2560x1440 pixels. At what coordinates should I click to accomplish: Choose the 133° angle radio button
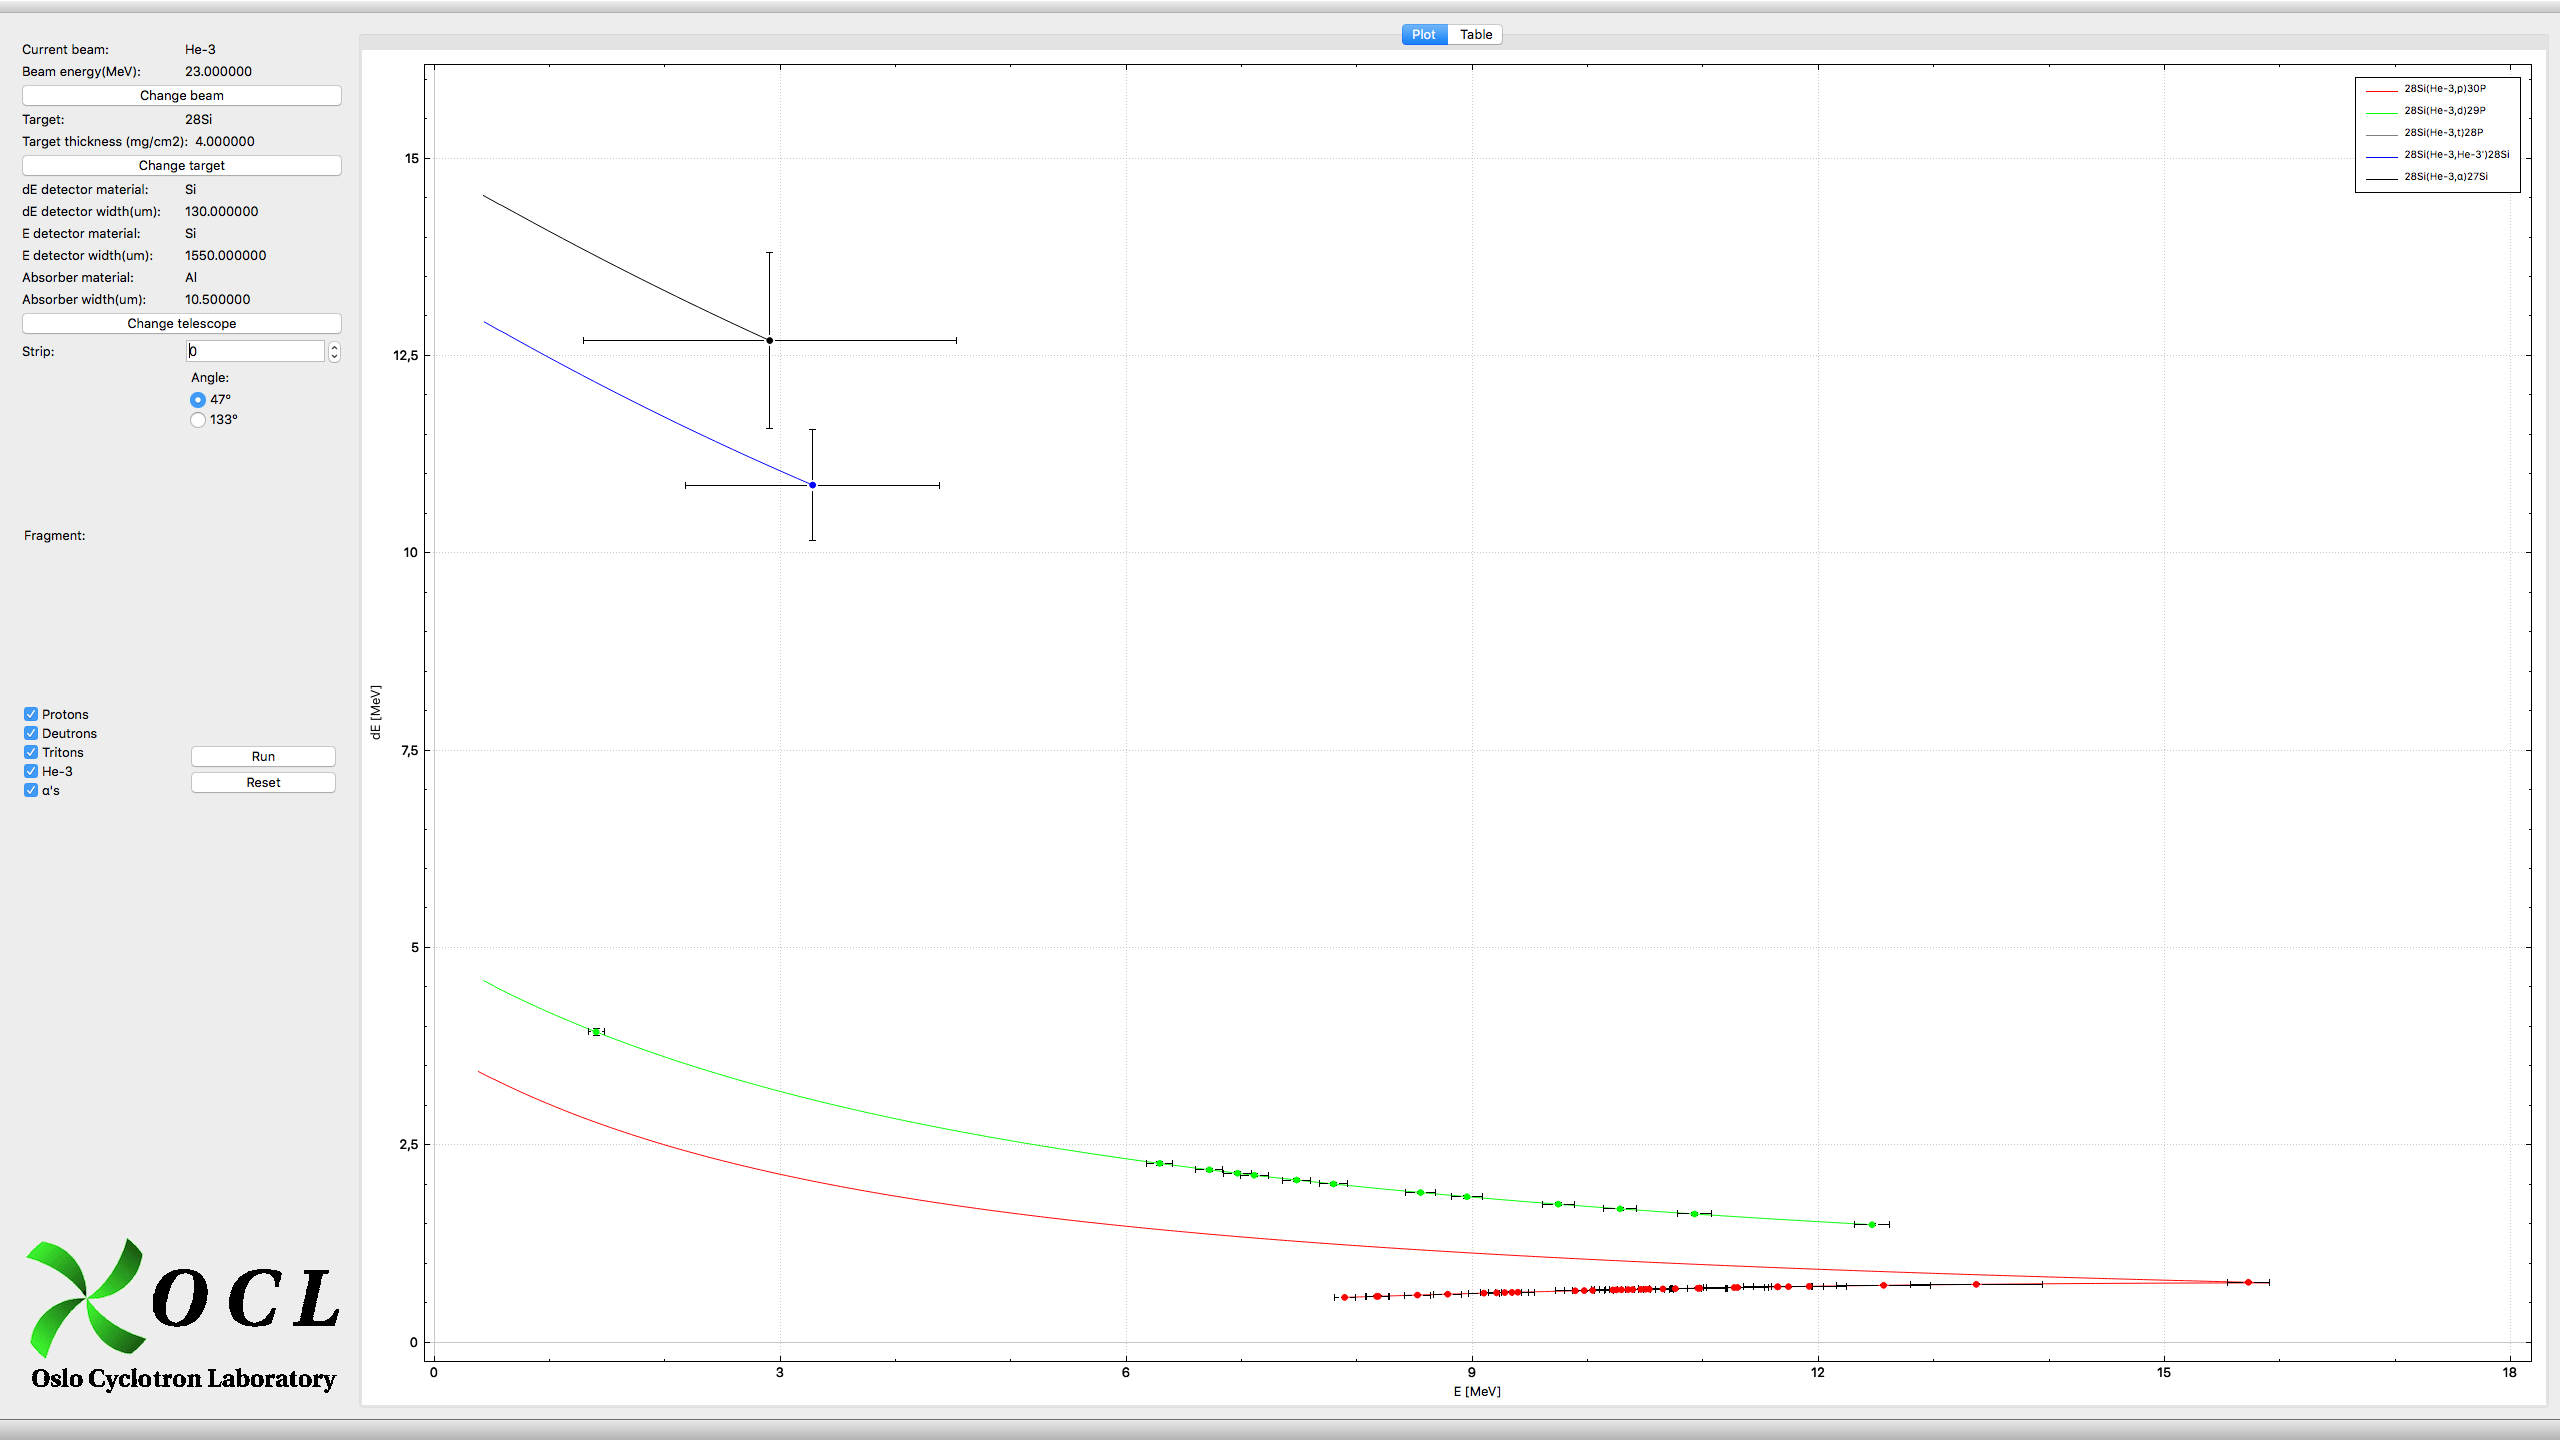[x=198, y=420]
